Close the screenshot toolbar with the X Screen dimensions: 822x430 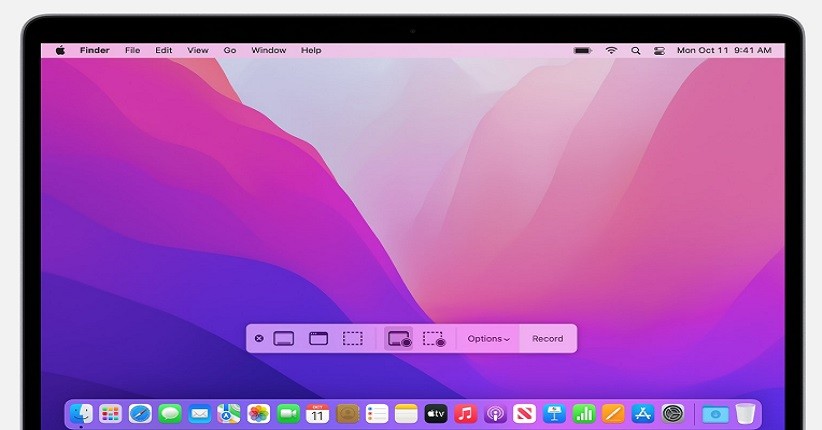[259, 339]
